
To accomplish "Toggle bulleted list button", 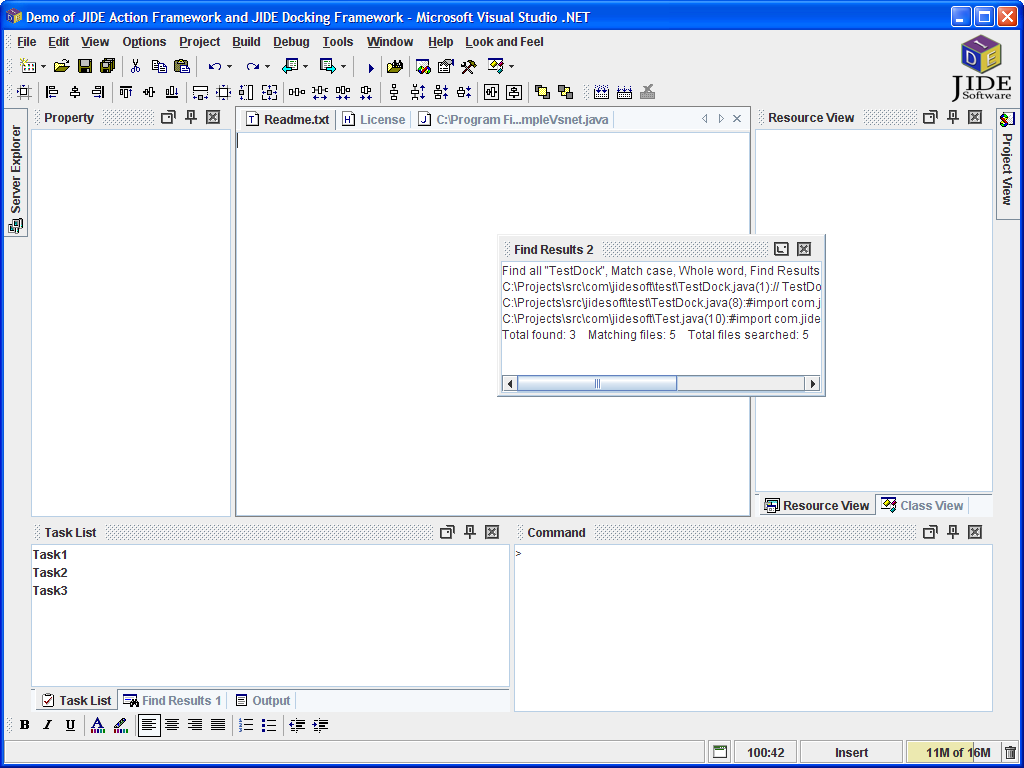I will (269, 725).
